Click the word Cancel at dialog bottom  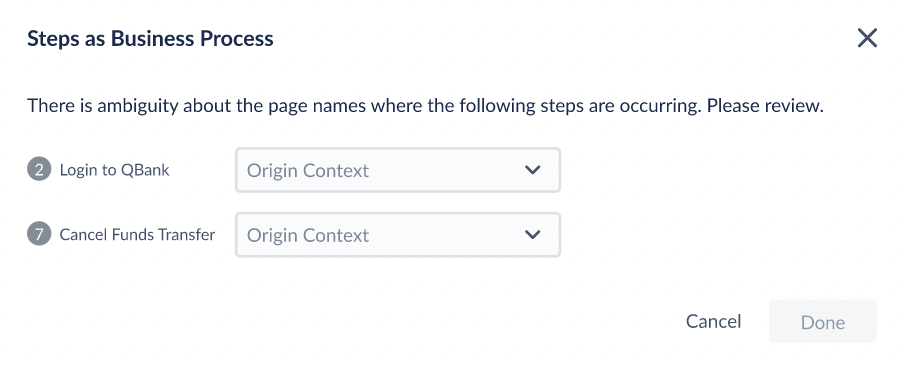tap(713, 321)
